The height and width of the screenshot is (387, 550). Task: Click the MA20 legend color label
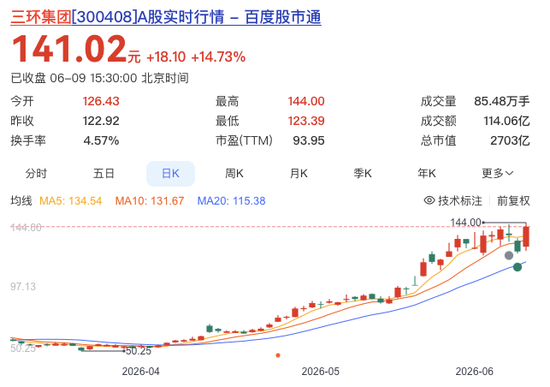231,201
